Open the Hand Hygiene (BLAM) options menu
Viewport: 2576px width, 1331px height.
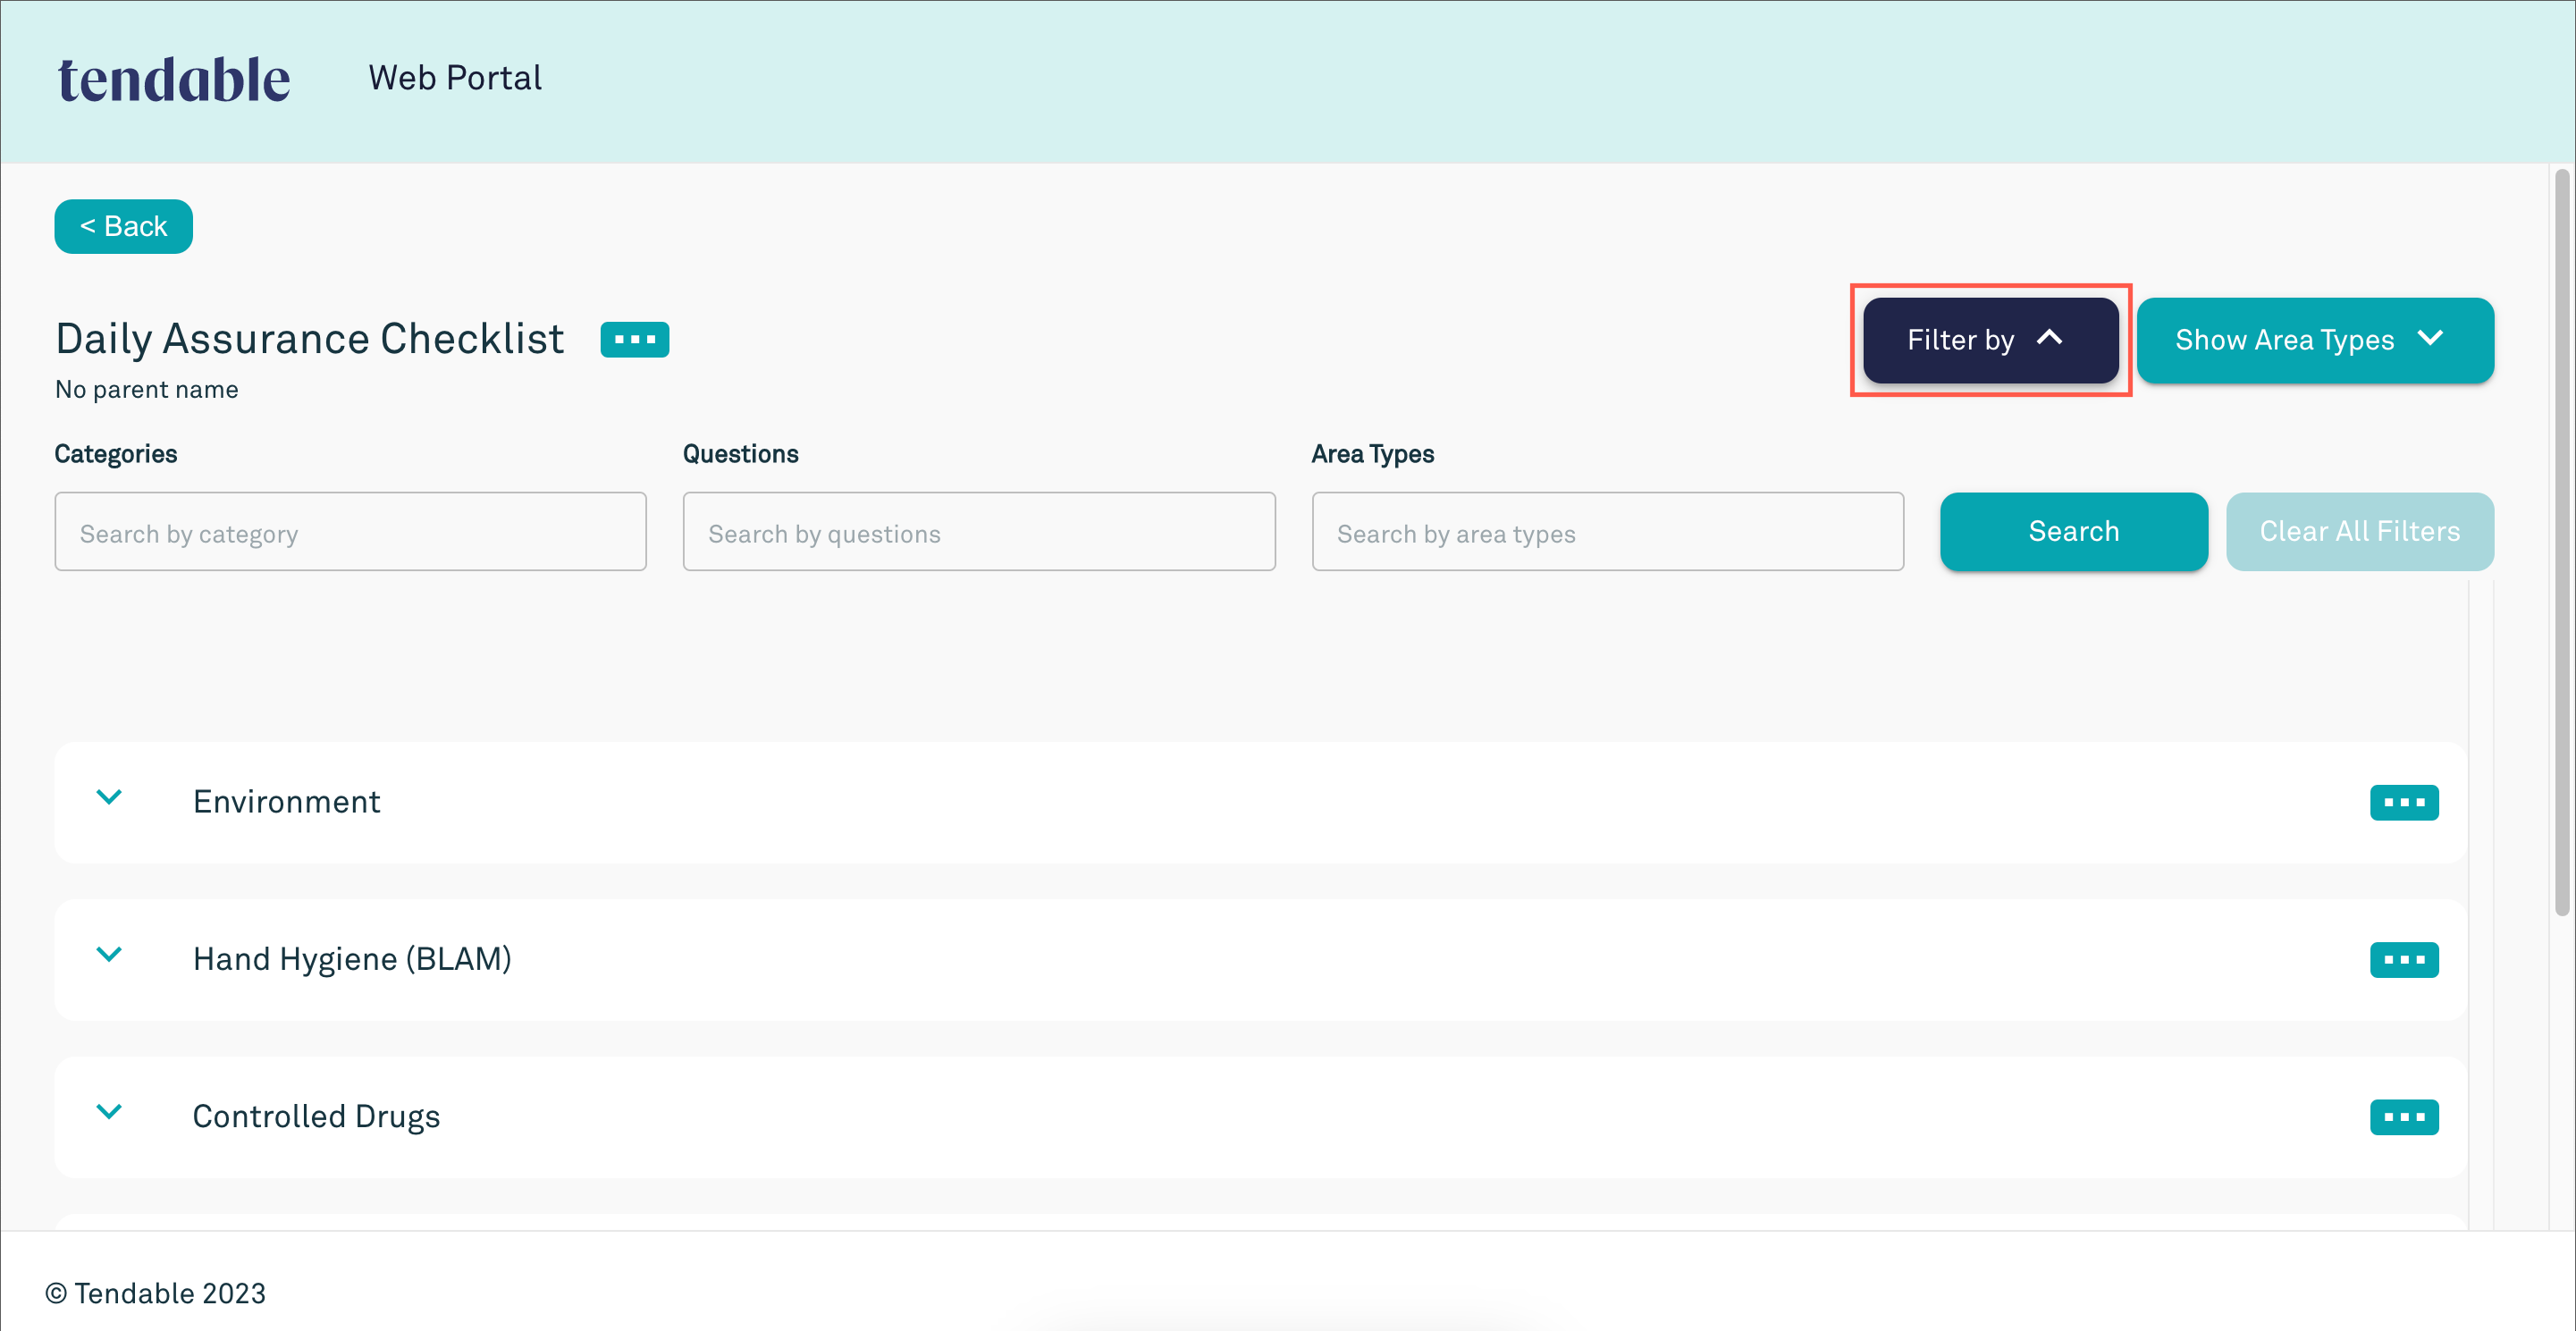[x=2403, y=959]
